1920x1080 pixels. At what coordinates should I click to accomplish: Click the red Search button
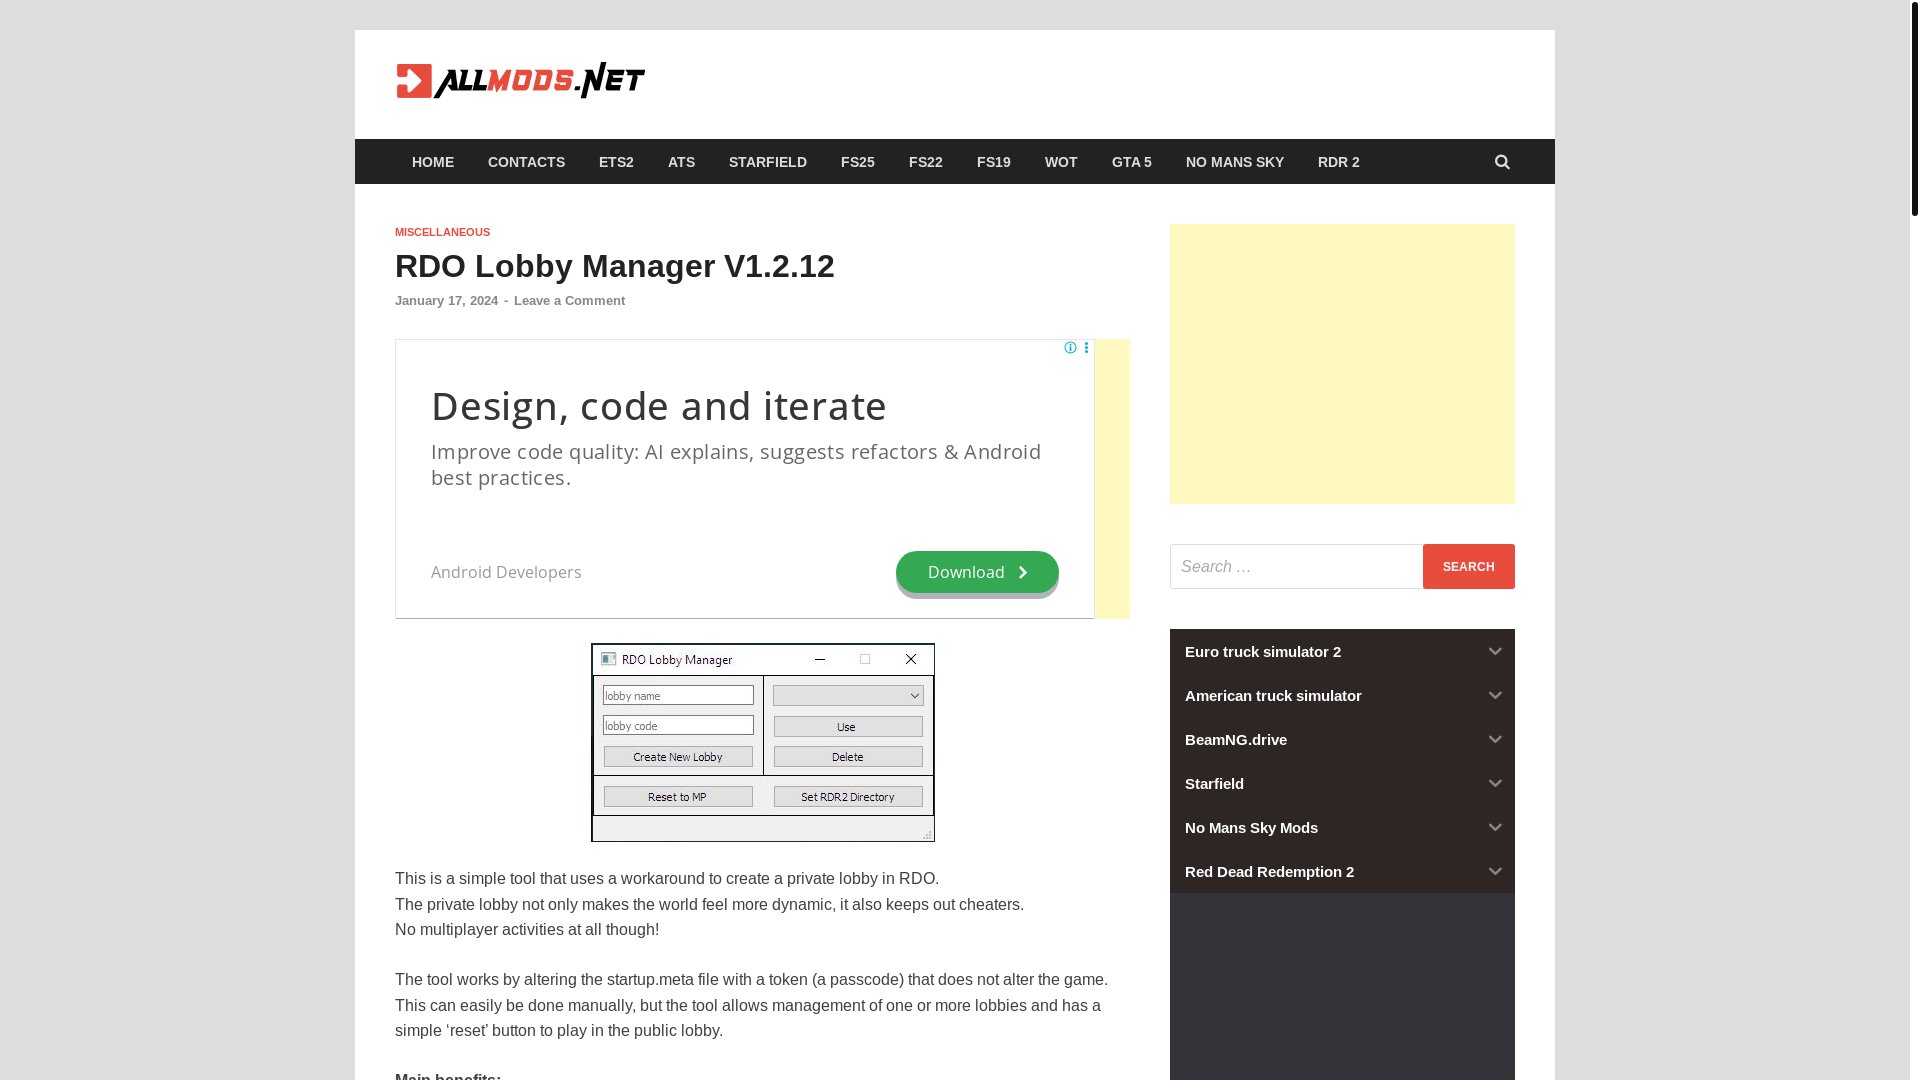point(1468,567)
